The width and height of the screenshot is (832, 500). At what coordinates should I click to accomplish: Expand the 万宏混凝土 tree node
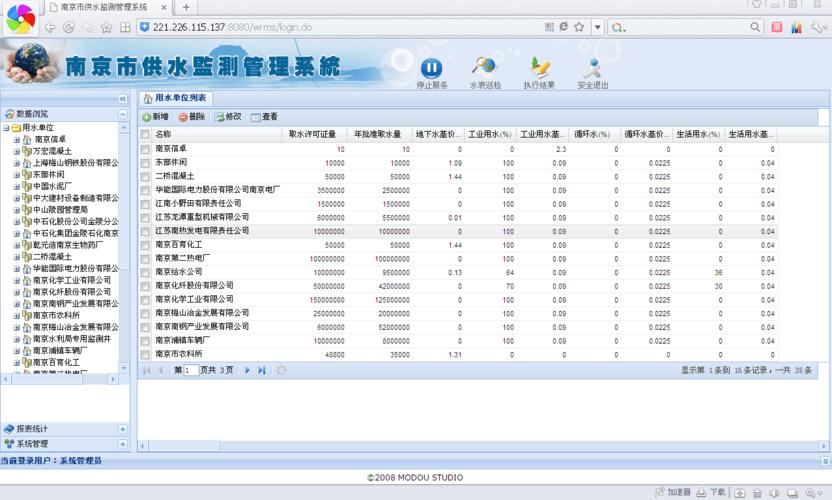pos(17,151)
